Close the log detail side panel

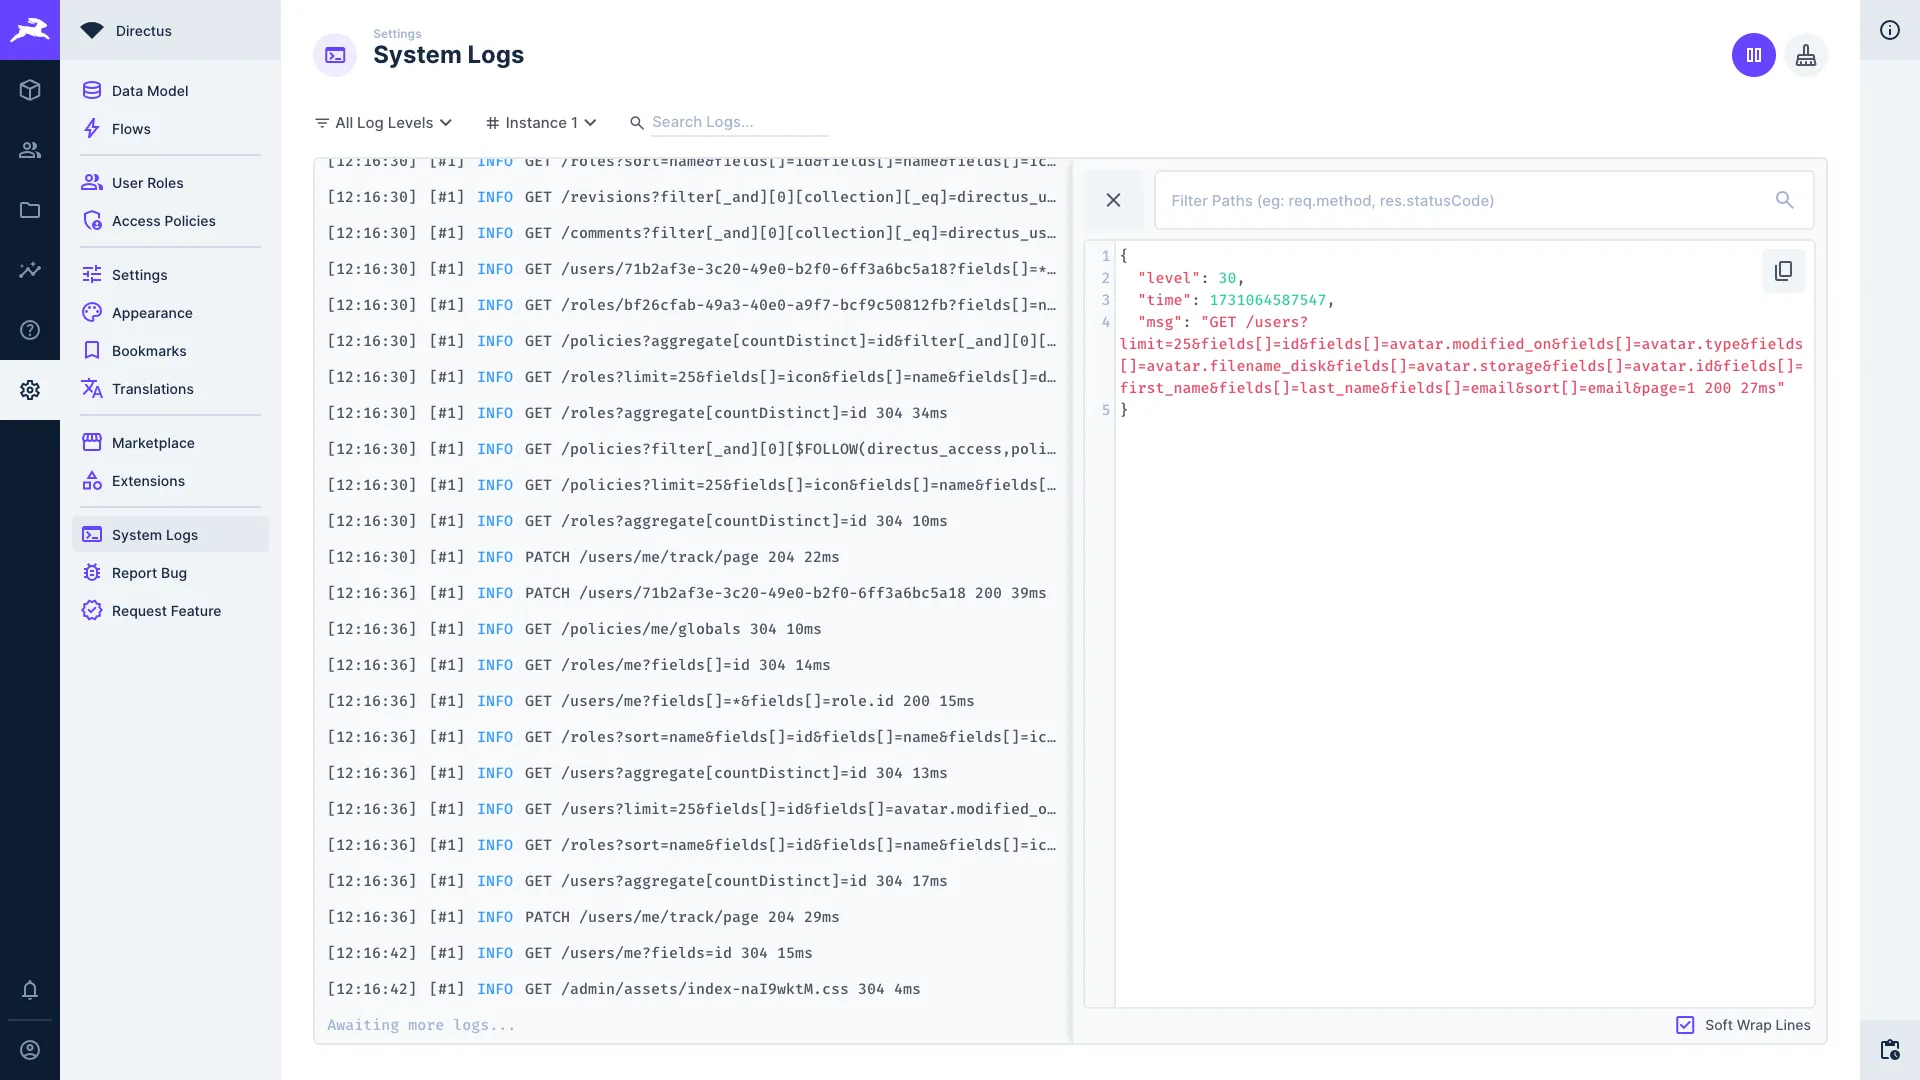[1113, 200]
